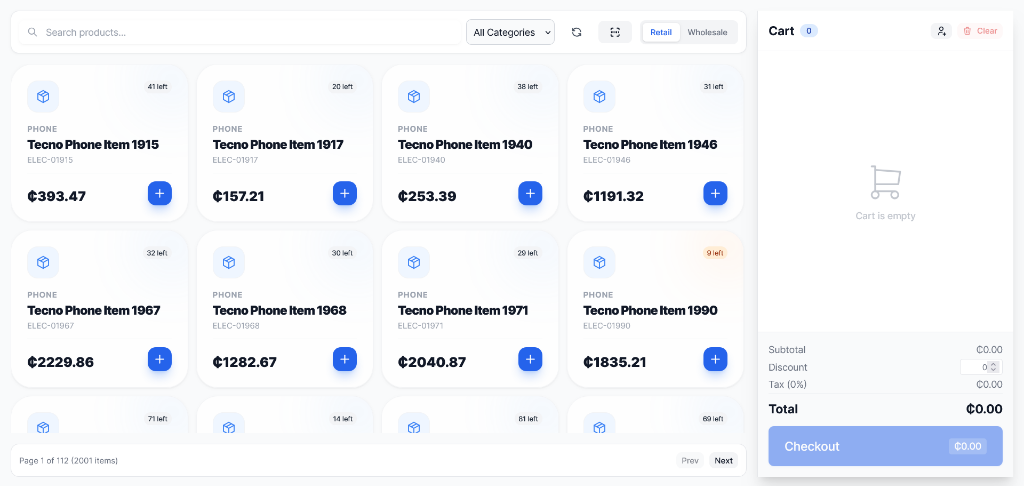The height and width of the screenshot is (486, 1024).
Task: Add Tecno Phone Item 1968 to cart
Action: (345, 359)
